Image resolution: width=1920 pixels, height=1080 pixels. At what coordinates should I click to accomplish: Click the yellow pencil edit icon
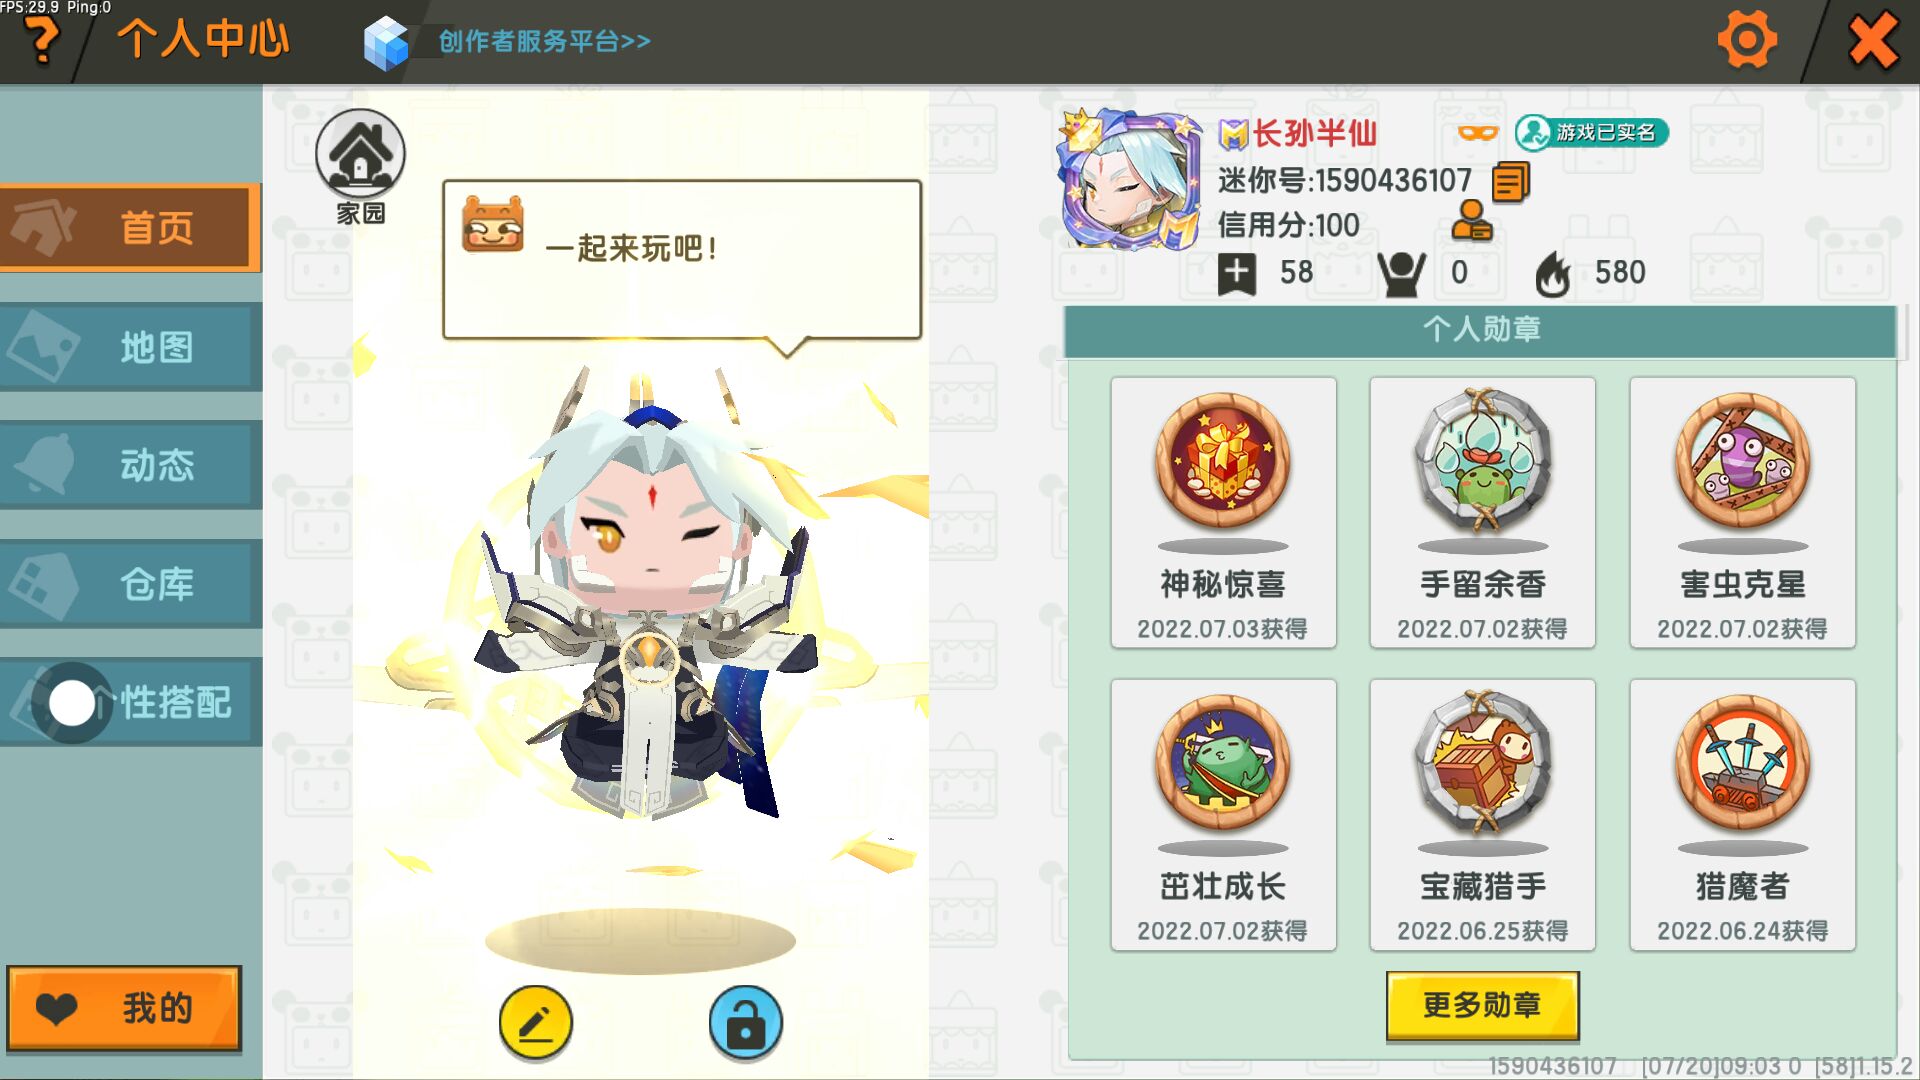coord(536,1022)
